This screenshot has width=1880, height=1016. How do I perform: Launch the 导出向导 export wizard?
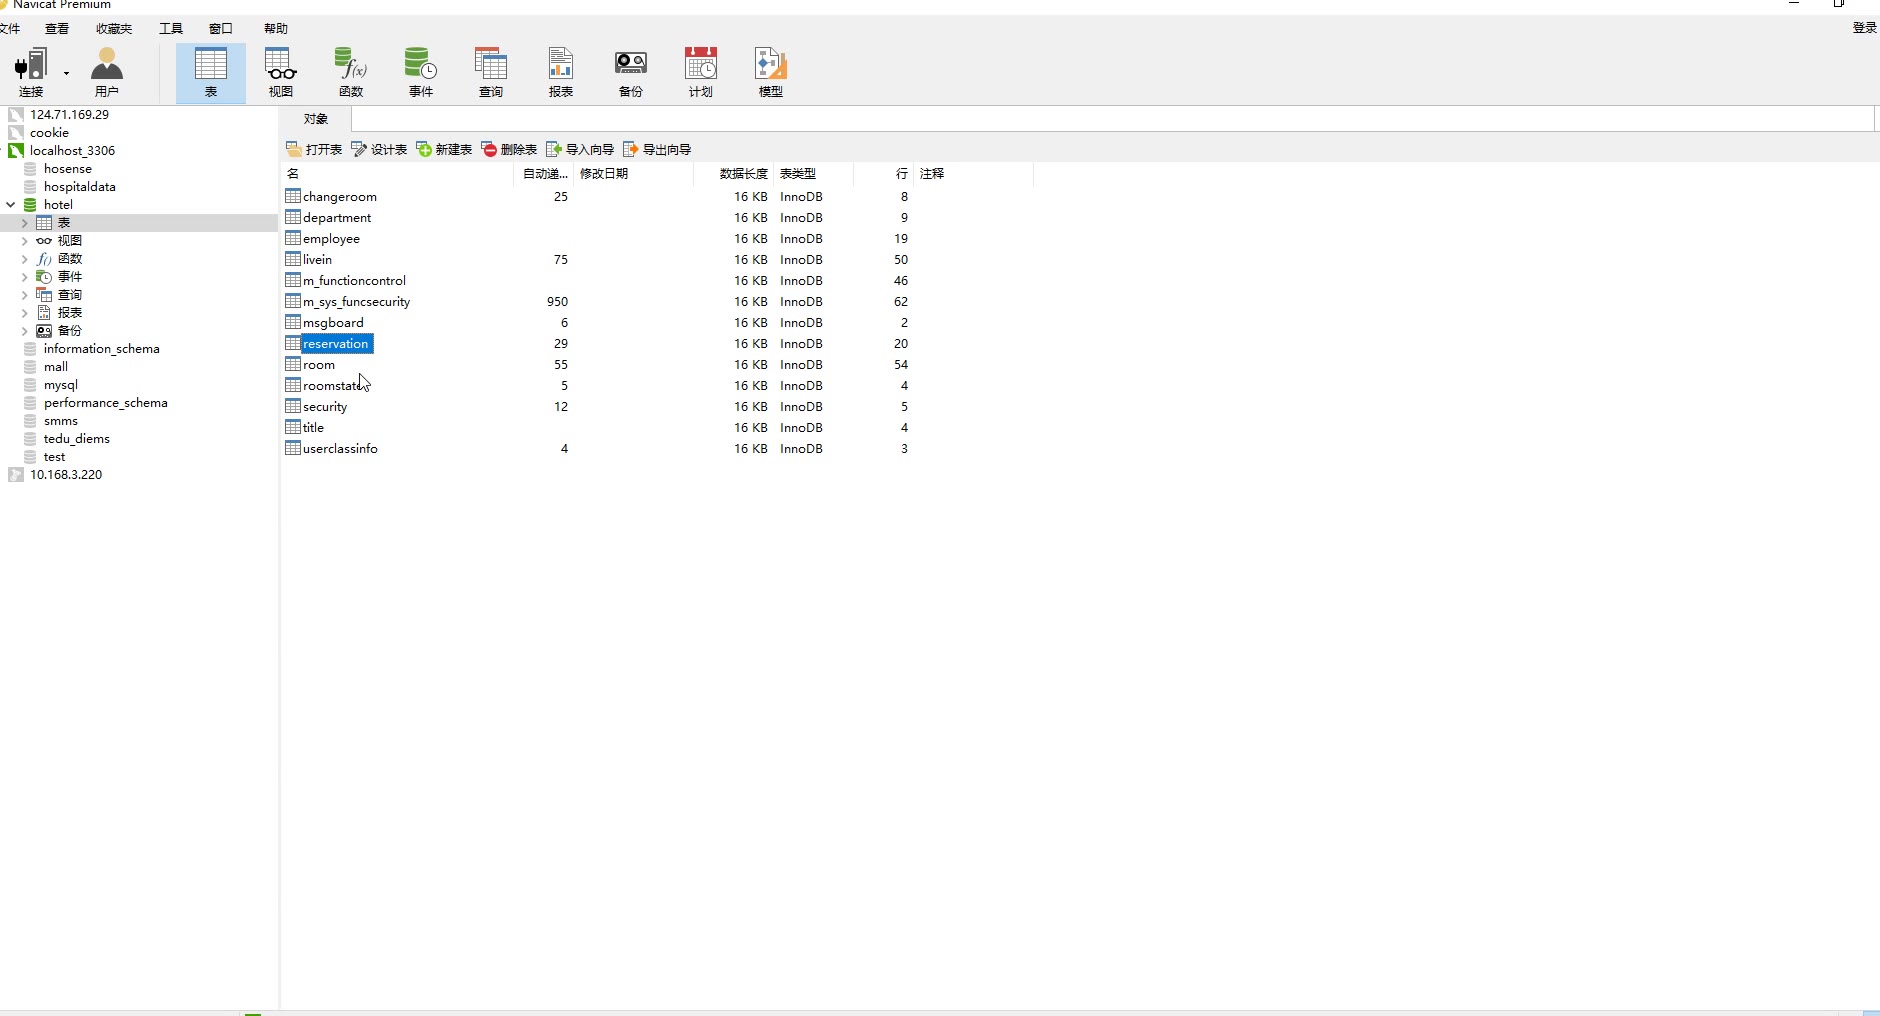click(x=657, y=149)
